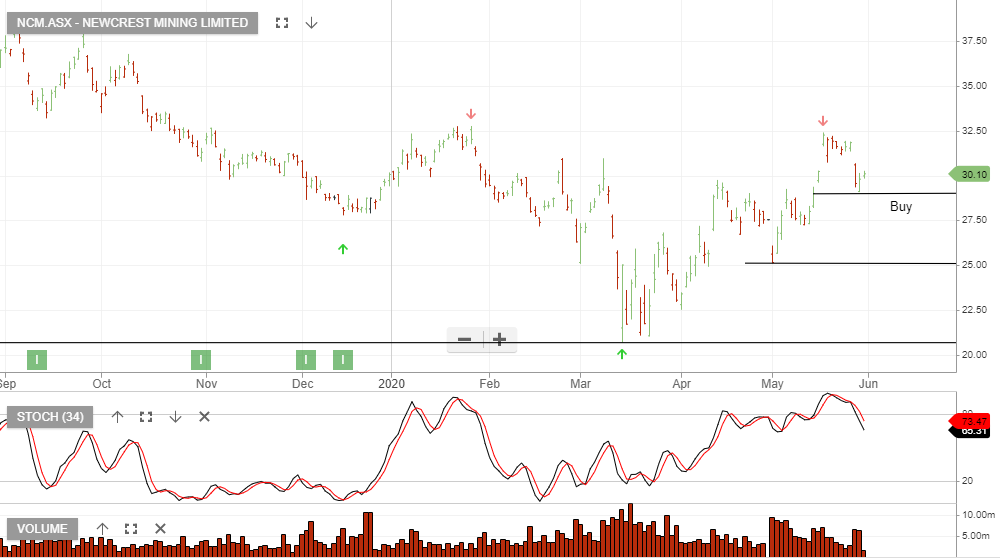Move the price chart panel down

coord(311,23)
